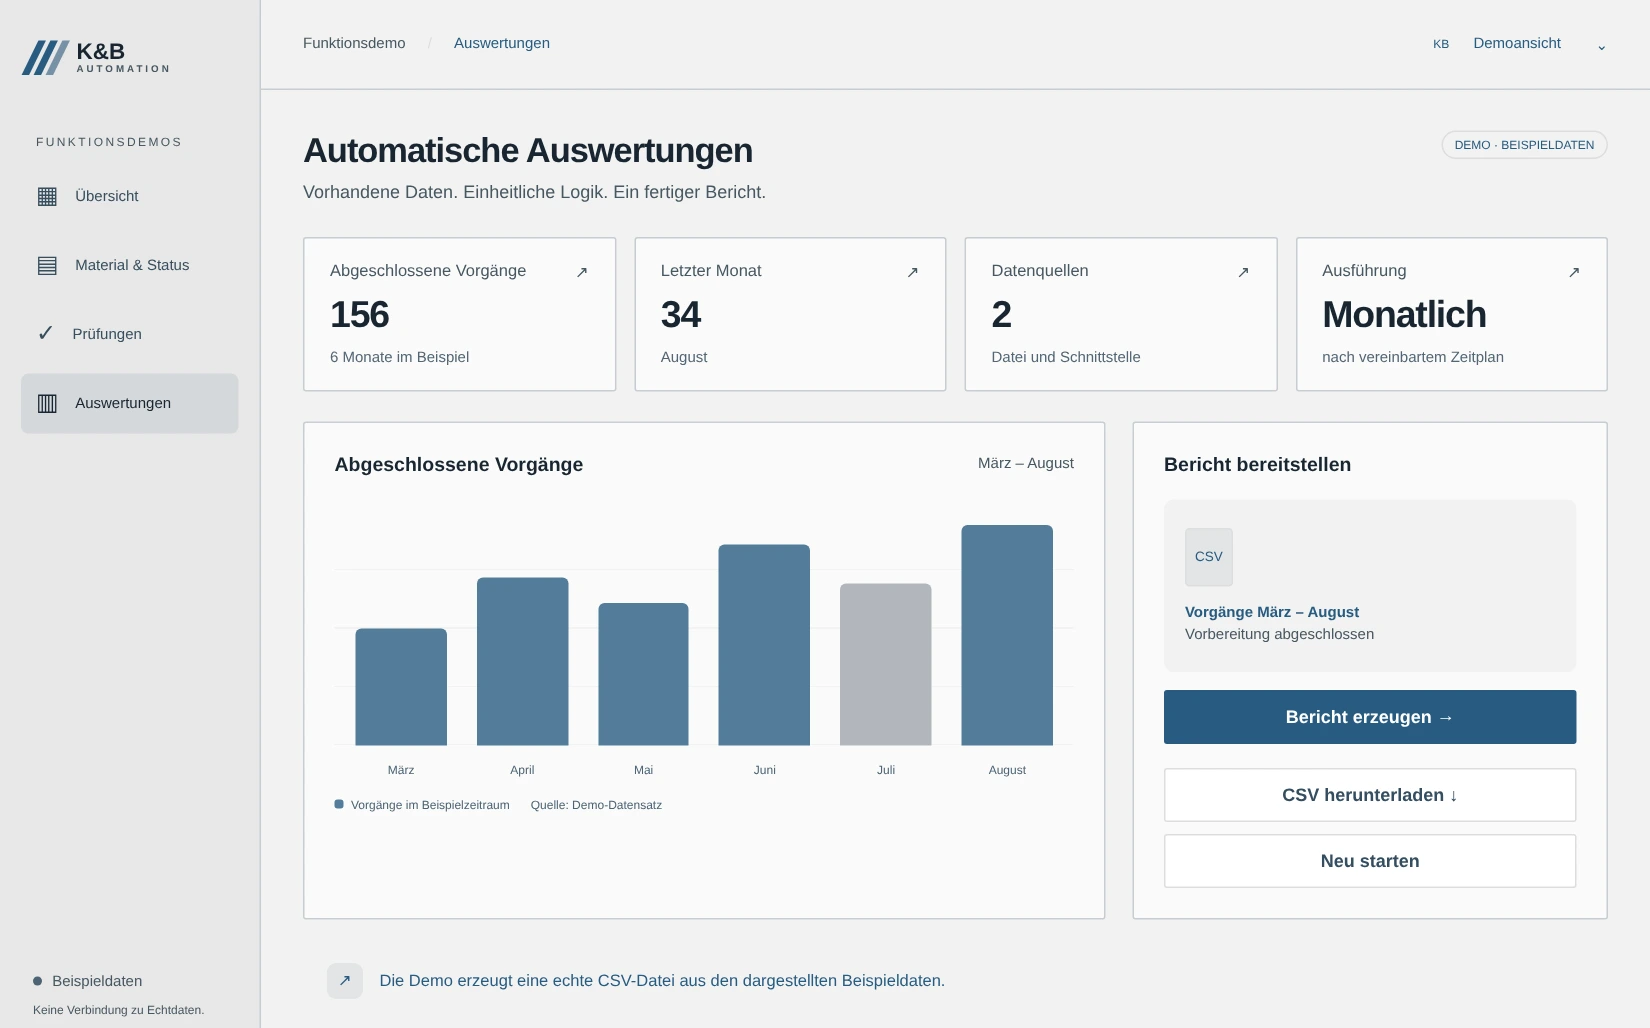The height and width of the screenshot is (1028, 1650).
Task: Open arrow on Abgeschlossene Vorgänge card
Action: point(582,272)
